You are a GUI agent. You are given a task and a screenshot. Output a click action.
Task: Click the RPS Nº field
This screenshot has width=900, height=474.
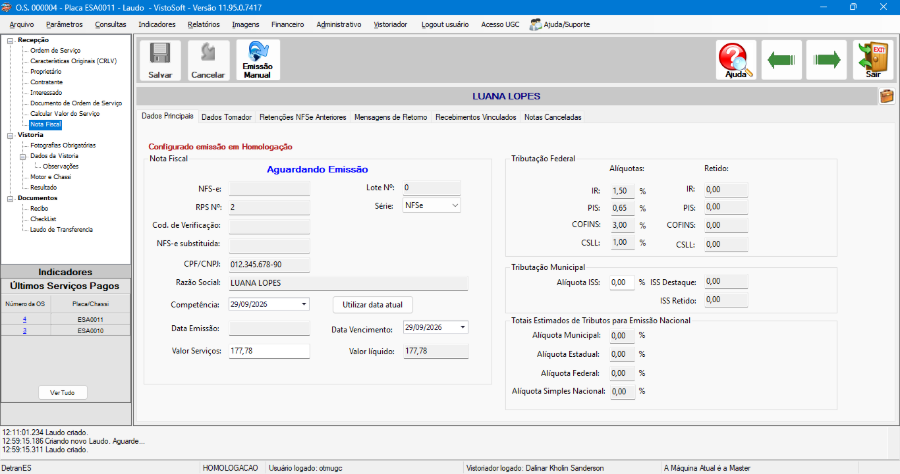click(x=269, y=207)
